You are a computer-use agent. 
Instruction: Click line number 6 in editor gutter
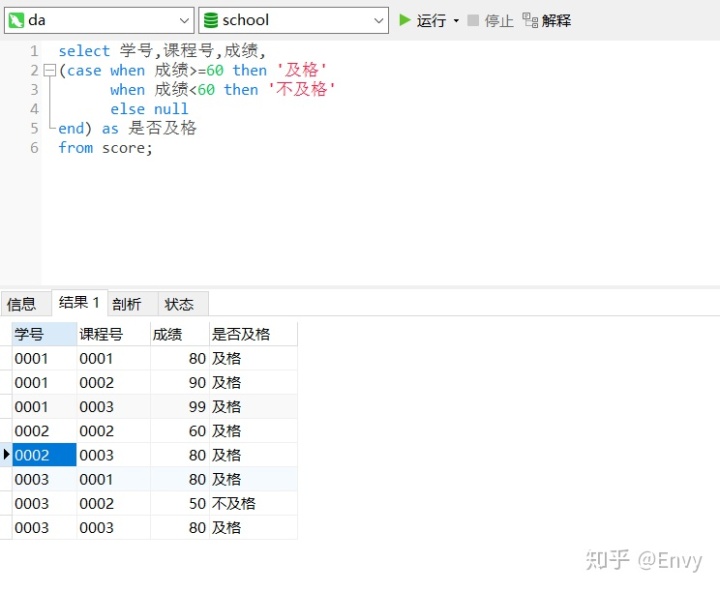34,148
